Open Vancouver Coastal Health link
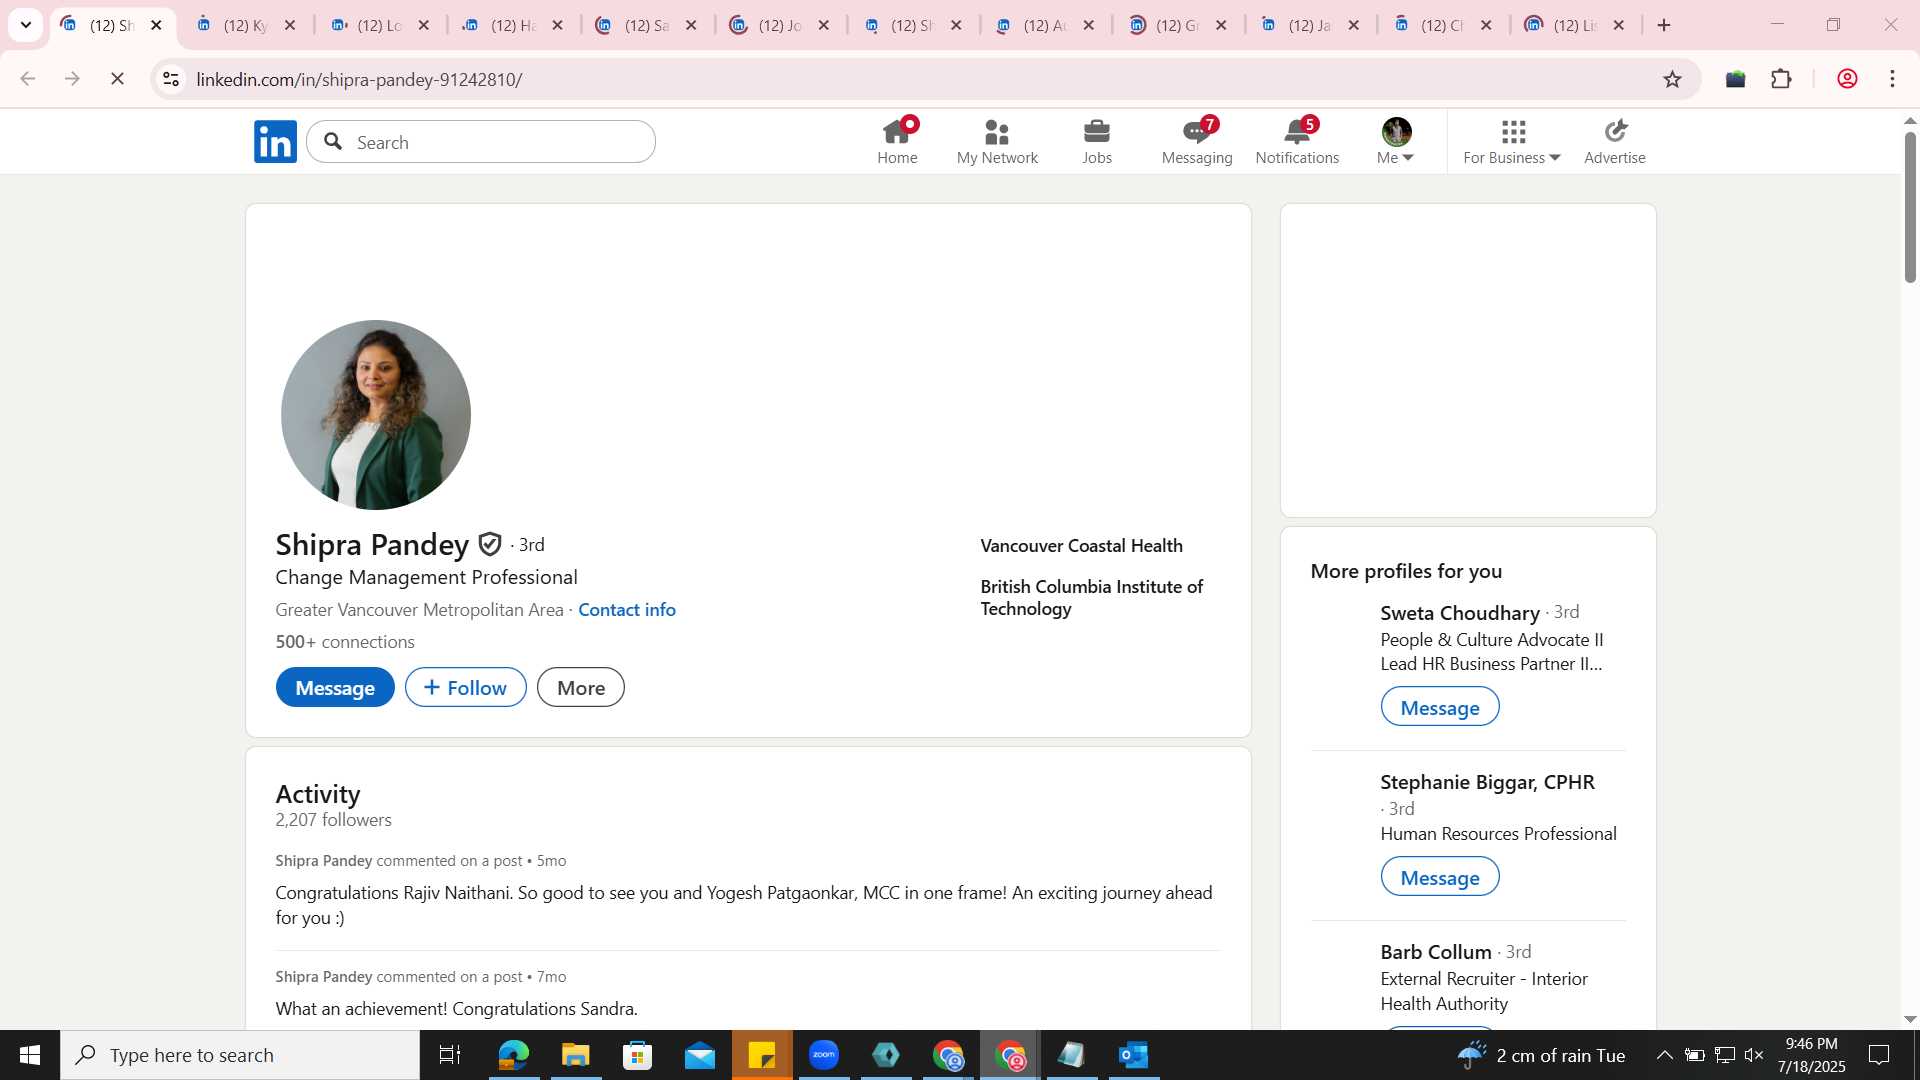 click(x=1081, y=546)
